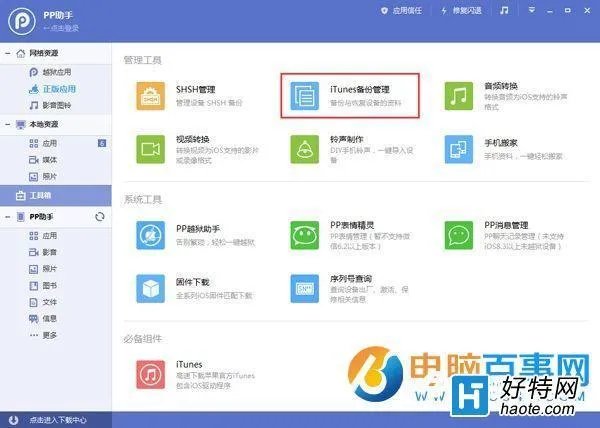Launch the 视频转换 camera icon
Image resolution: width=600 pixels, height=428 pixels.
click(x=150, y=149)
